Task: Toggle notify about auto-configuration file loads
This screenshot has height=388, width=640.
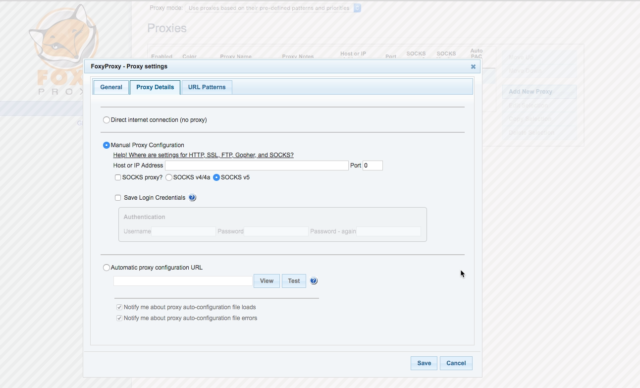Action: (119, 307)
